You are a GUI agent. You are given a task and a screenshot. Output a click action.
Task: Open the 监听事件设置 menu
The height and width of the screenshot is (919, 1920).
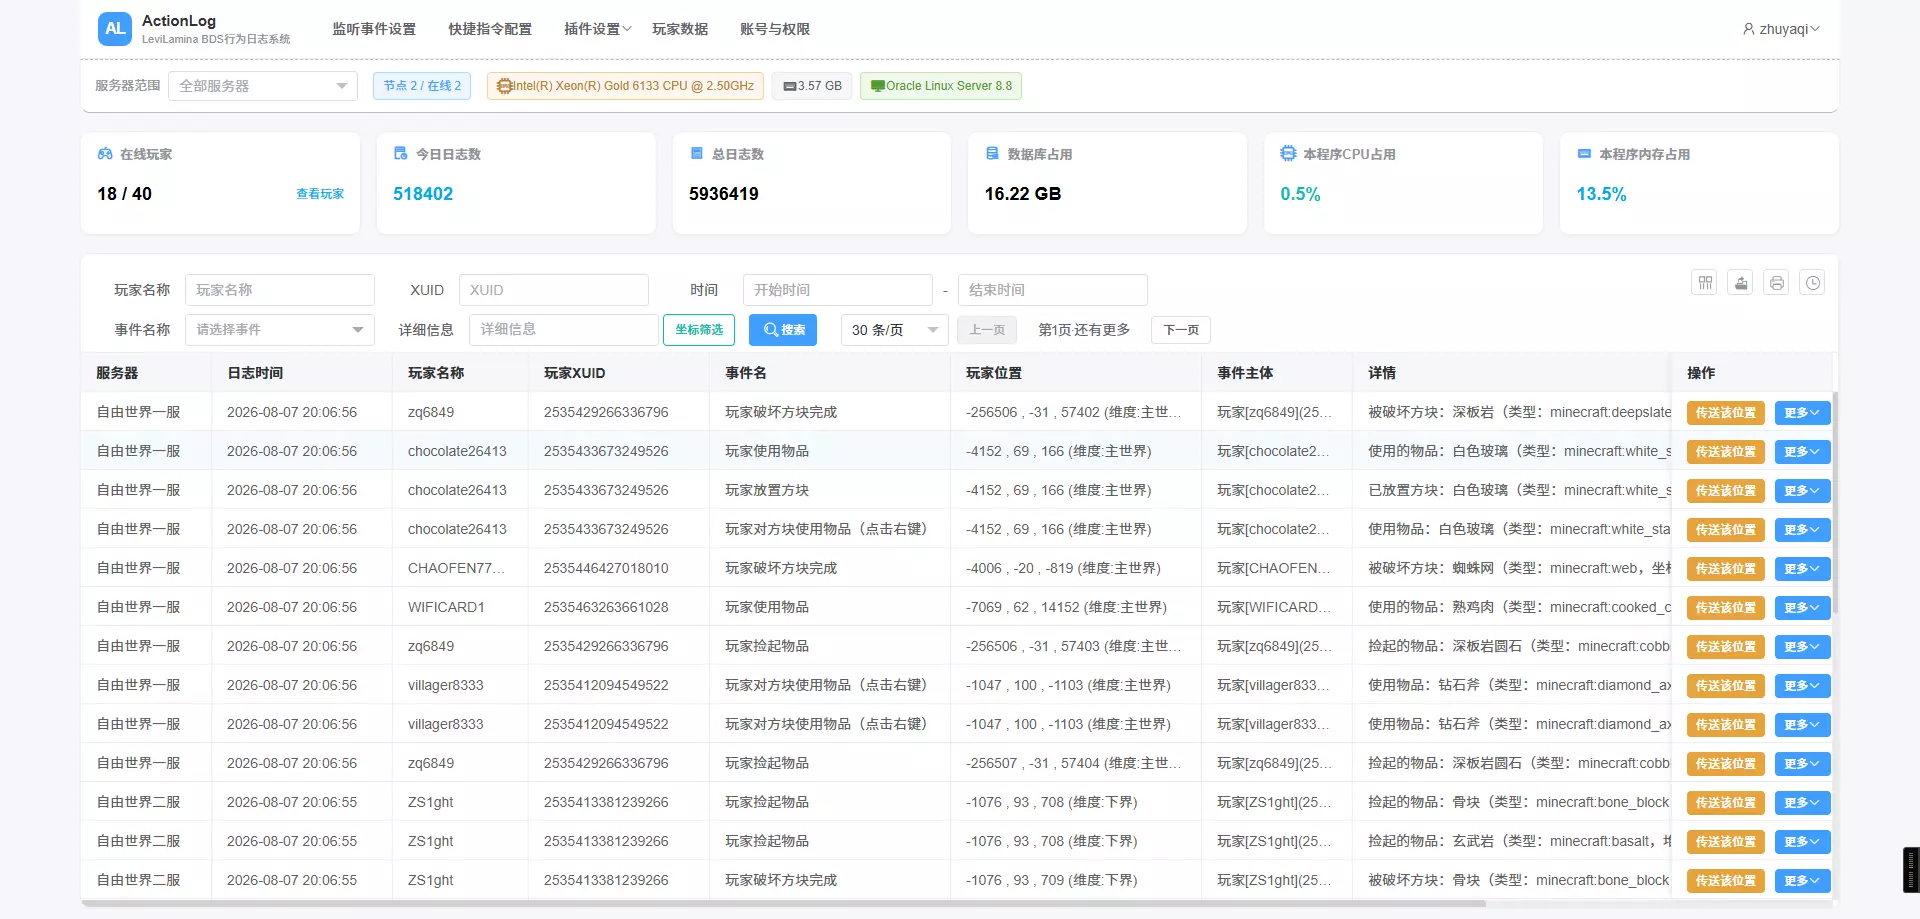click(374, 29)
